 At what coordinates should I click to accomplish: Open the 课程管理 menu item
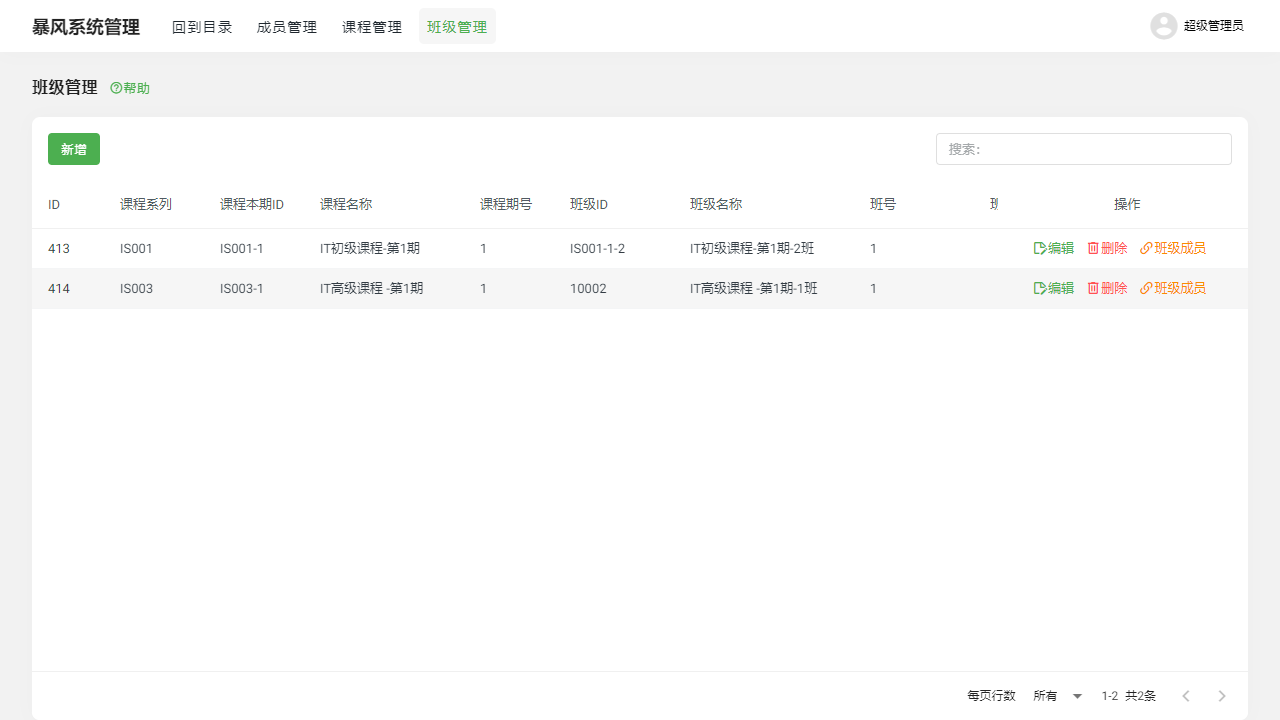(x=371, y=27)
